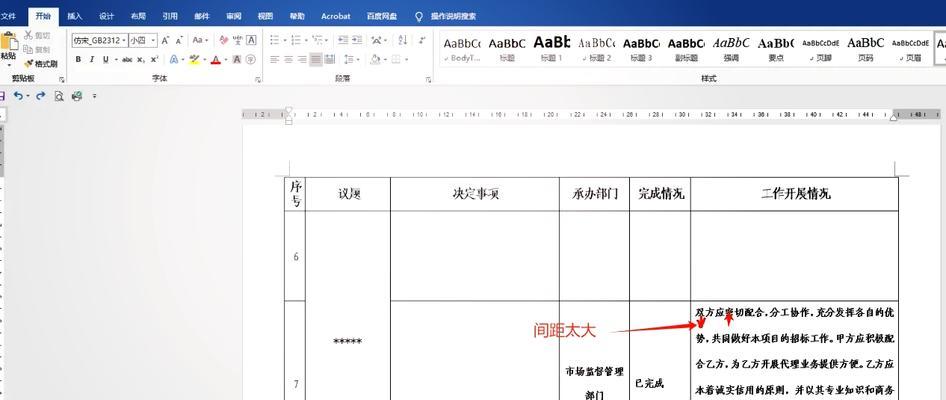Open the References (引用) tab
The image size is (946, 400).
(170, 16)
